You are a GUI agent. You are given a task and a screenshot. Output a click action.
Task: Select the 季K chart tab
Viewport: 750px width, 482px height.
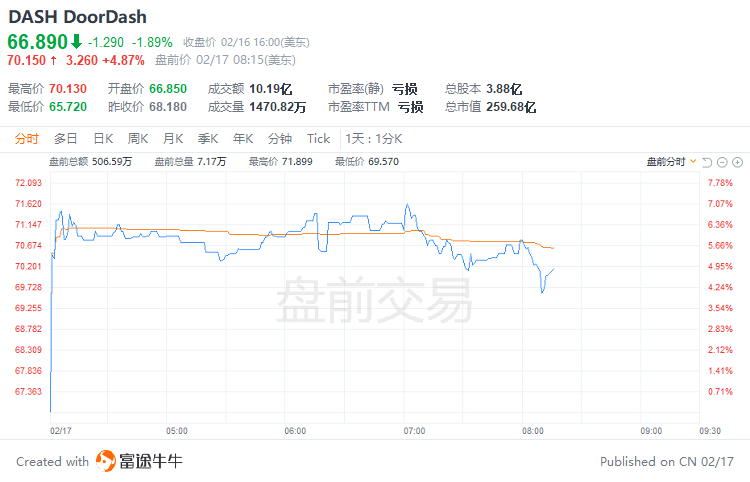click(x=208, y=139)
